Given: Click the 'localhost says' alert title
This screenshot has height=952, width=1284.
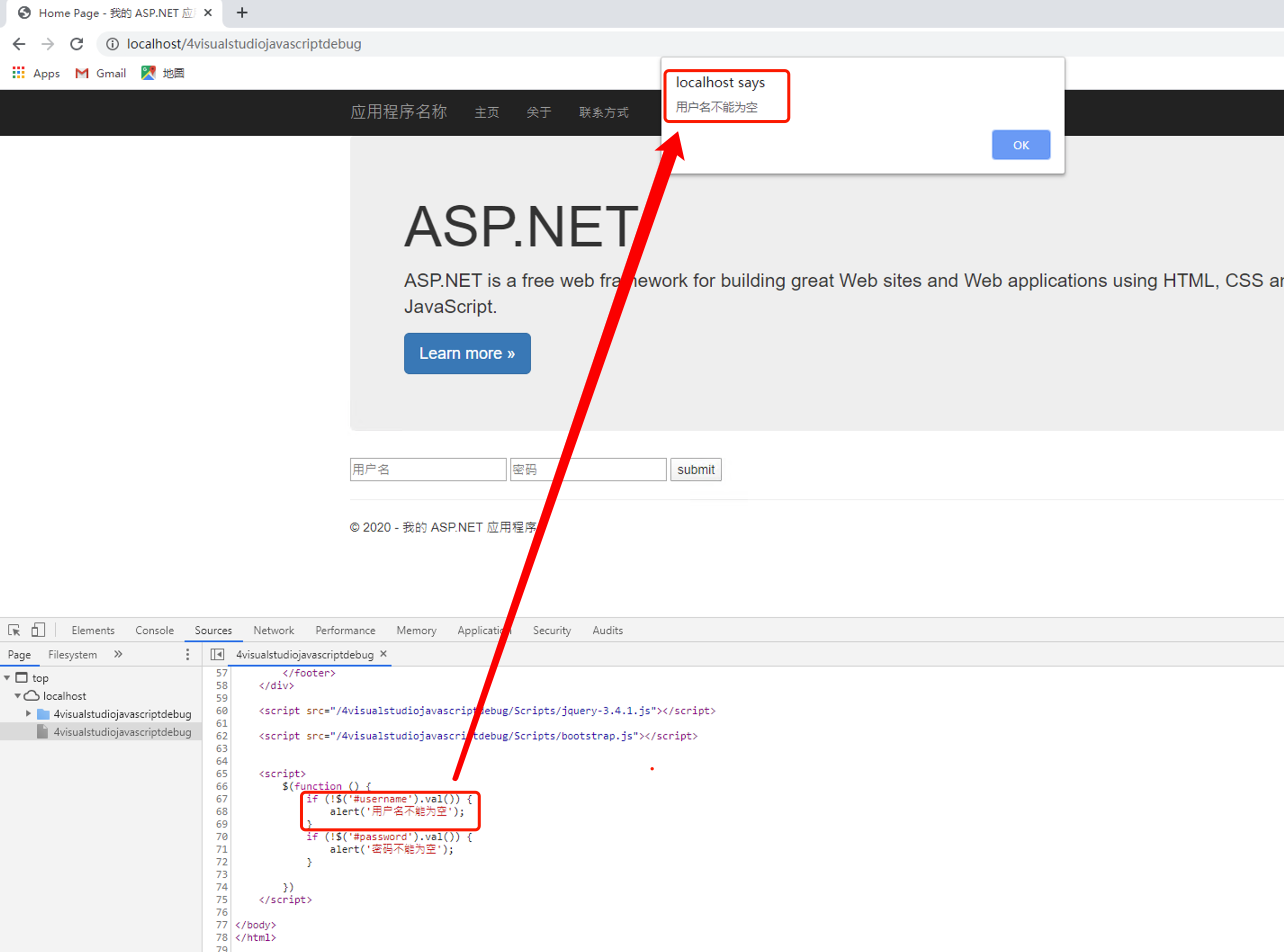Looking at the screenshot, I should [x=720, y=83].
